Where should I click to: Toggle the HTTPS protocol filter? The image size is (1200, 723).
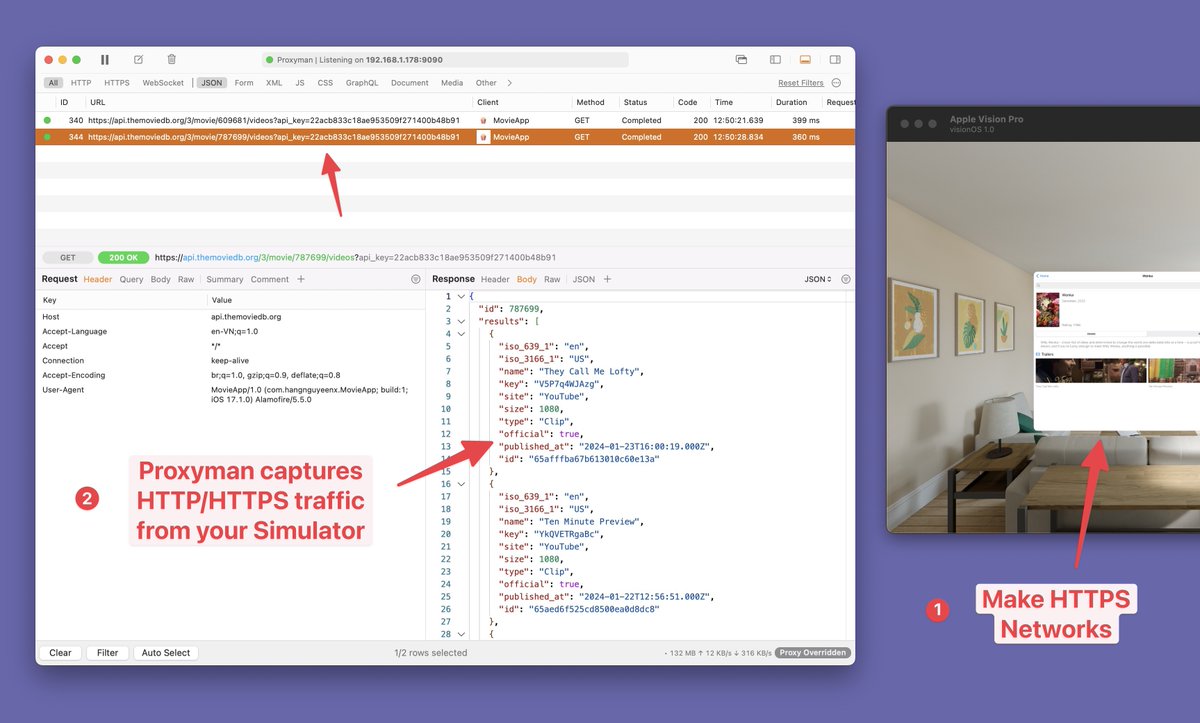(117, 83)
